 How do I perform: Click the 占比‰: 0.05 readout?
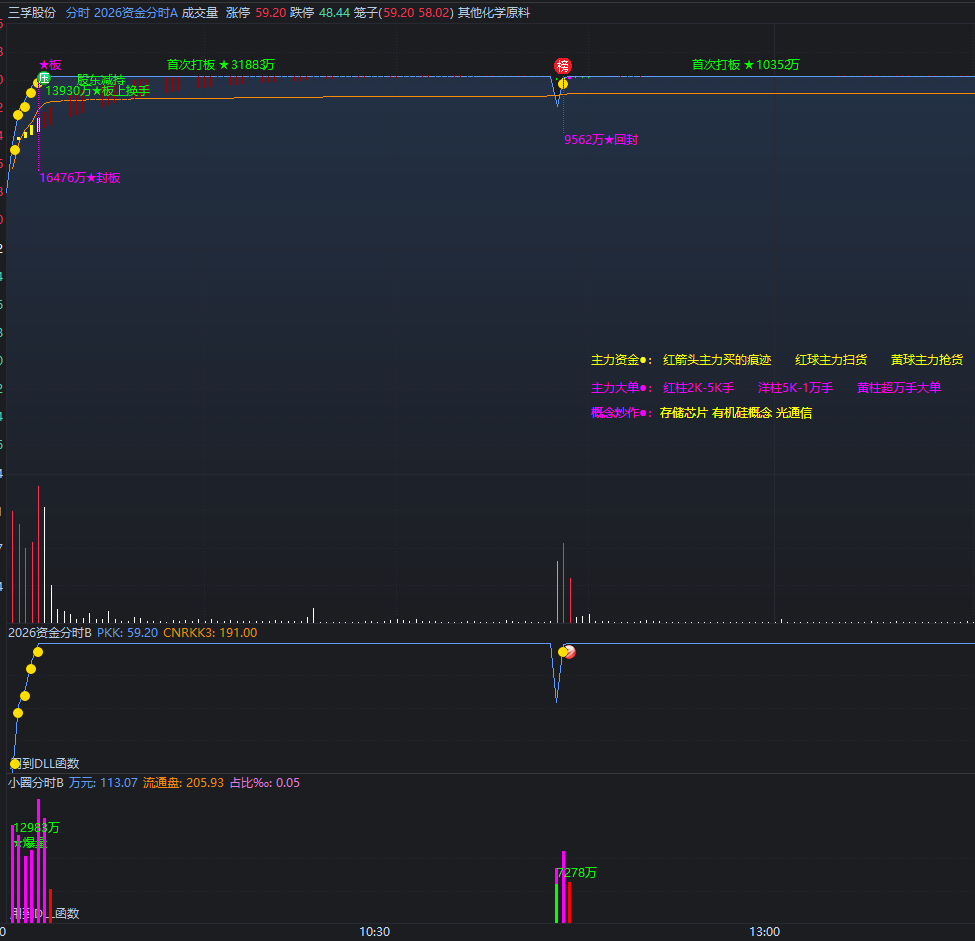coord(265,782)
